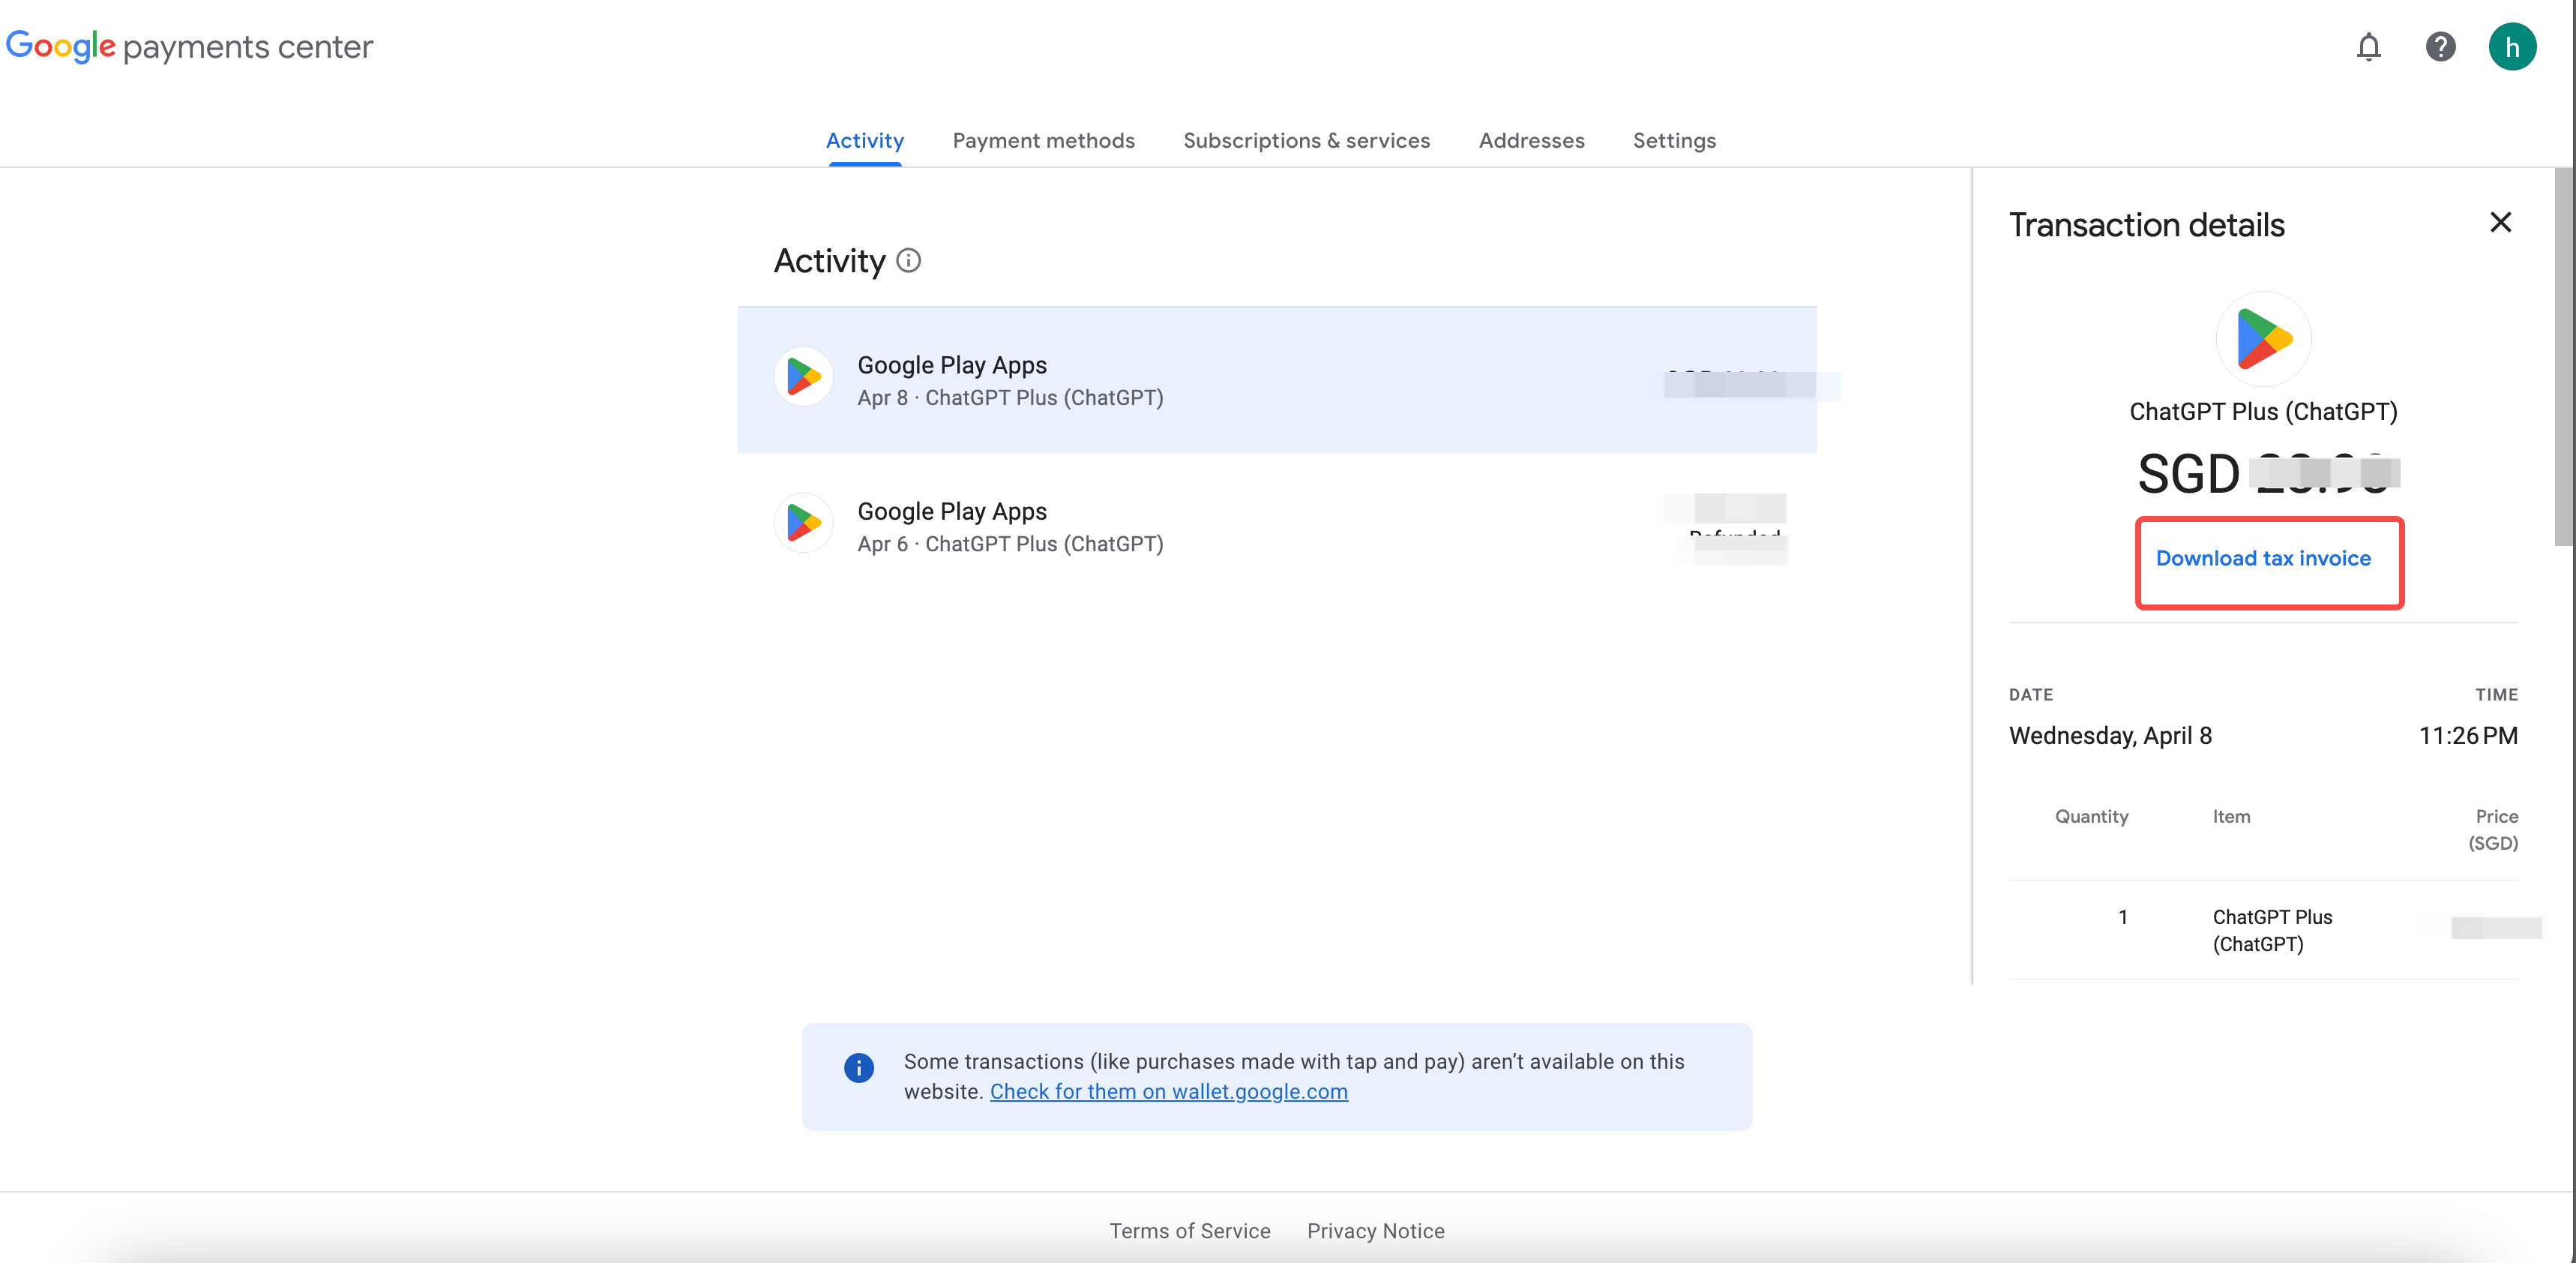
Task: Open the Payment methods tab
Action: (x=1043, y=141)
